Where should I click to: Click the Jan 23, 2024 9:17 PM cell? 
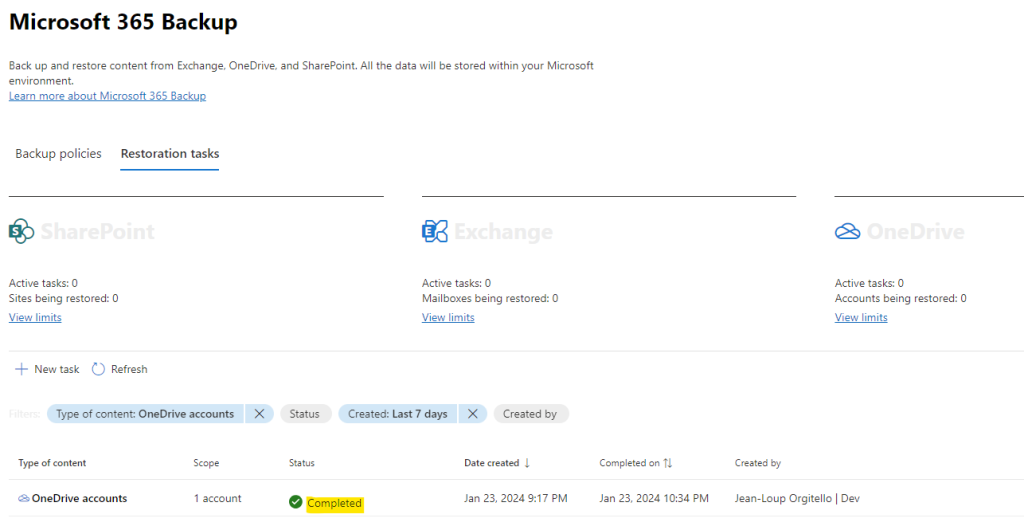point(516,499)
